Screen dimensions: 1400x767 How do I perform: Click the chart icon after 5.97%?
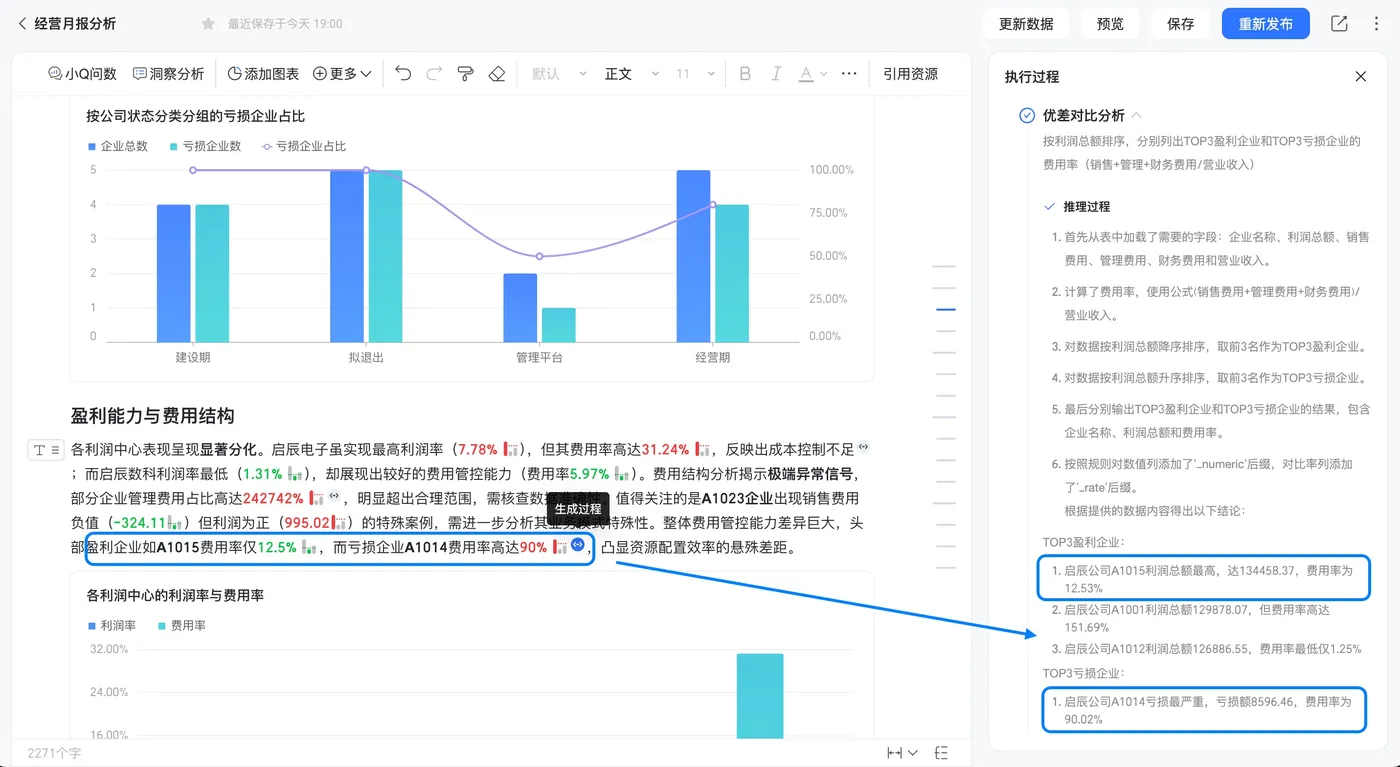[622, 474]
